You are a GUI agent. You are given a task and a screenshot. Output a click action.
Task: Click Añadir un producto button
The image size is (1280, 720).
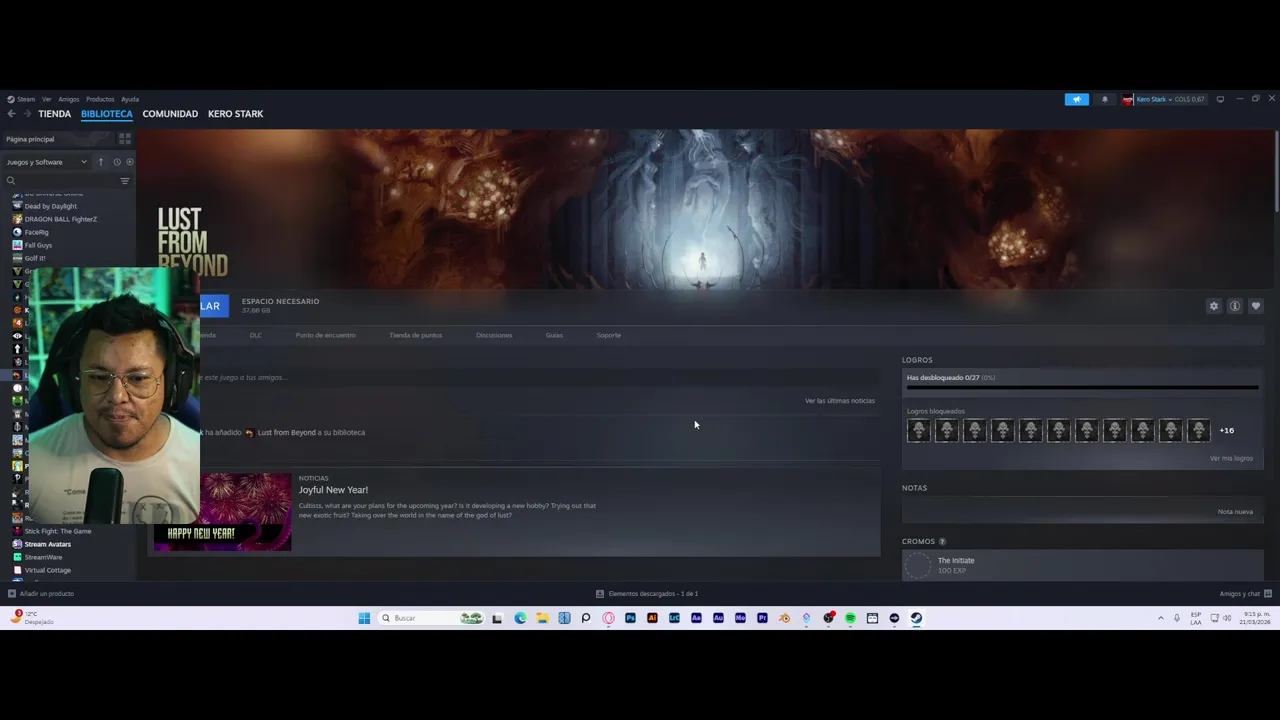41,594
